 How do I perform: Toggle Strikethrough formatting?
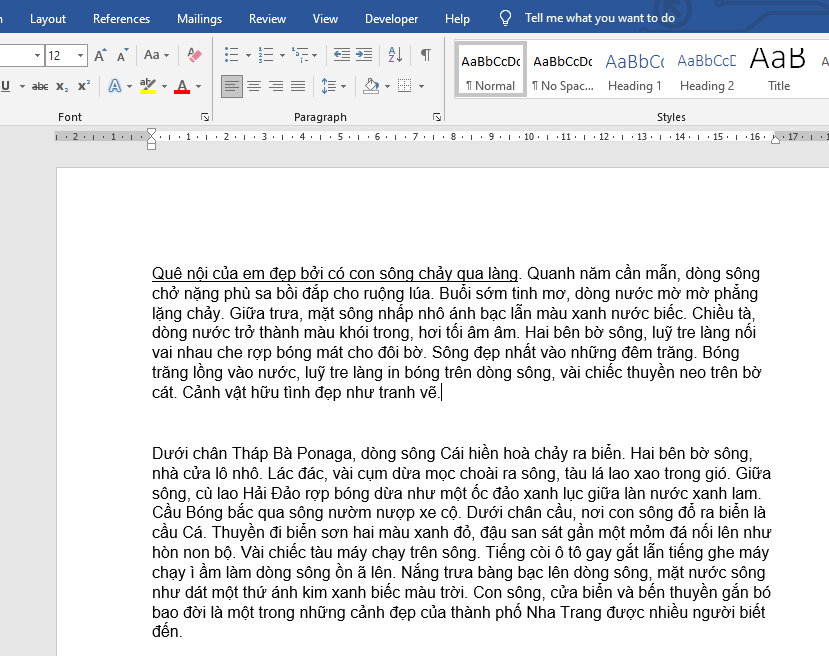point(40,86)
